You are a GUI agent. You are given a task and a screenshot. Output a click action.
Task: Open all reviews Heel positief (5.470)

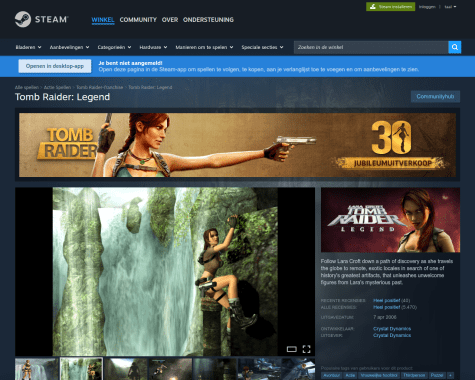pyautogui.click(x=395, y=307)
